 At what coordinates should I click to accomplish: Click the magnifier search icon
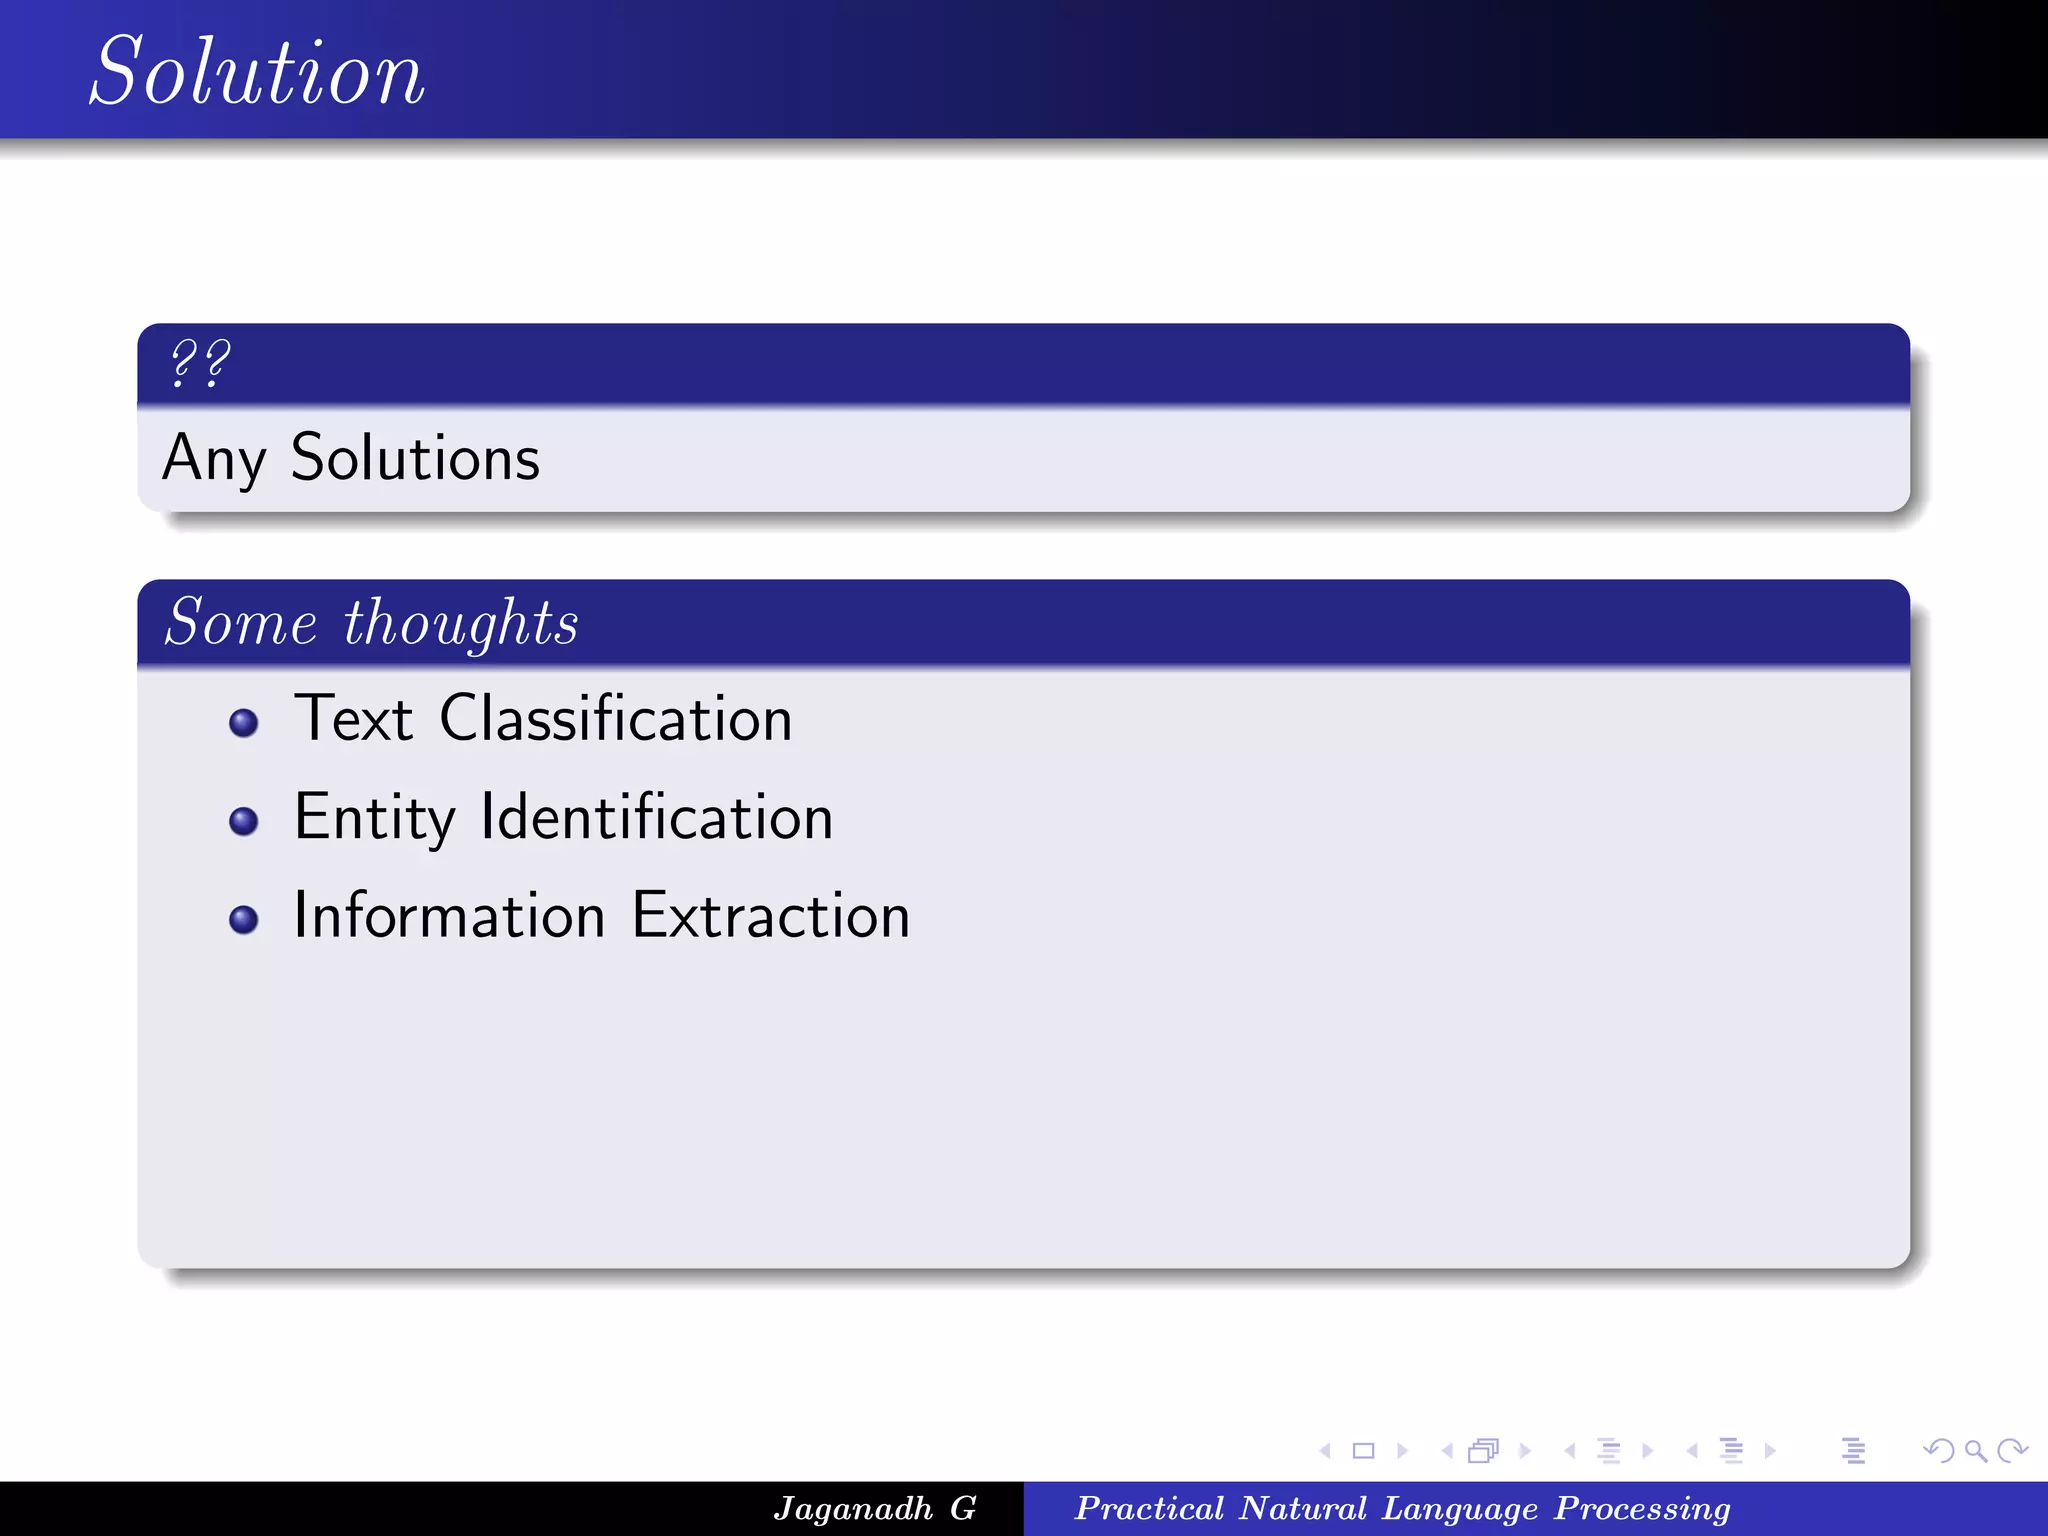click(x=1975, y=1450)
